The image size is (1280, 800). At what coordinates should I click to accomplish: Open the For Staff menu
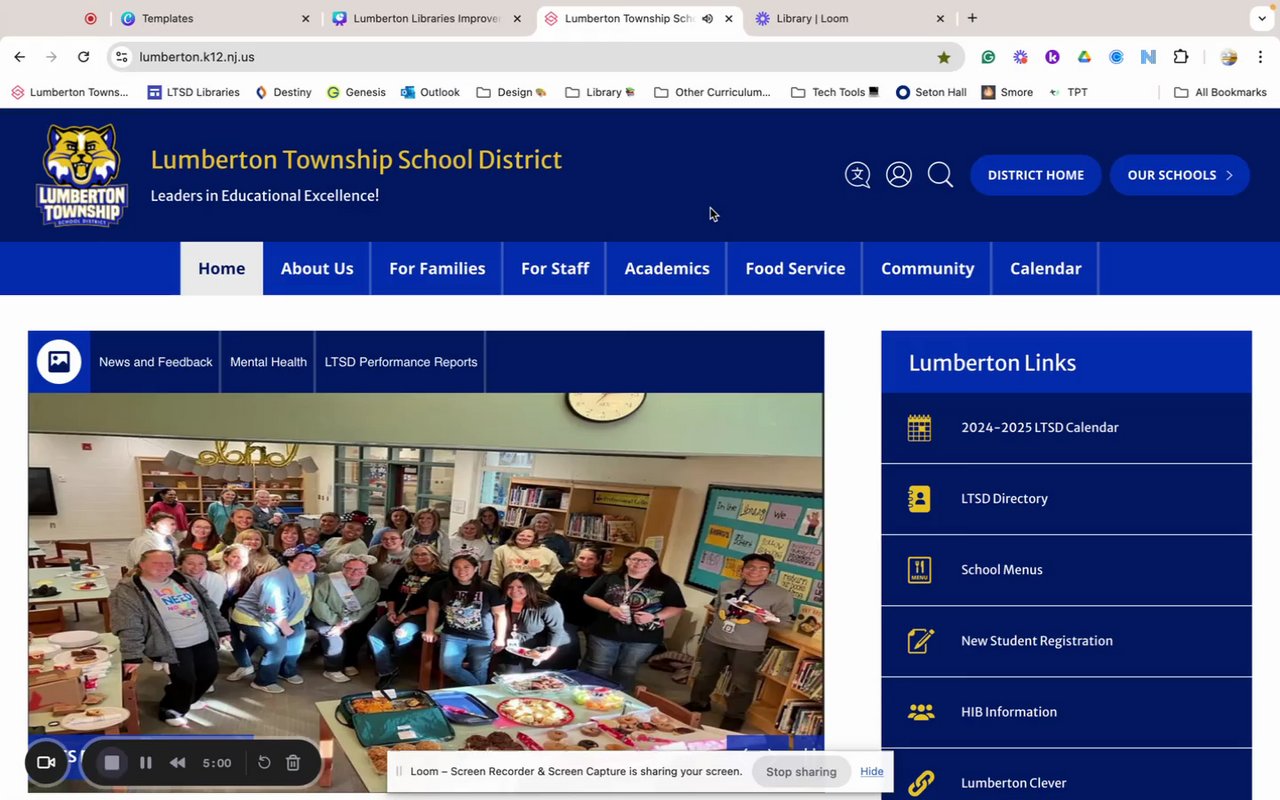pyautogui.click(x=555, y=268)
